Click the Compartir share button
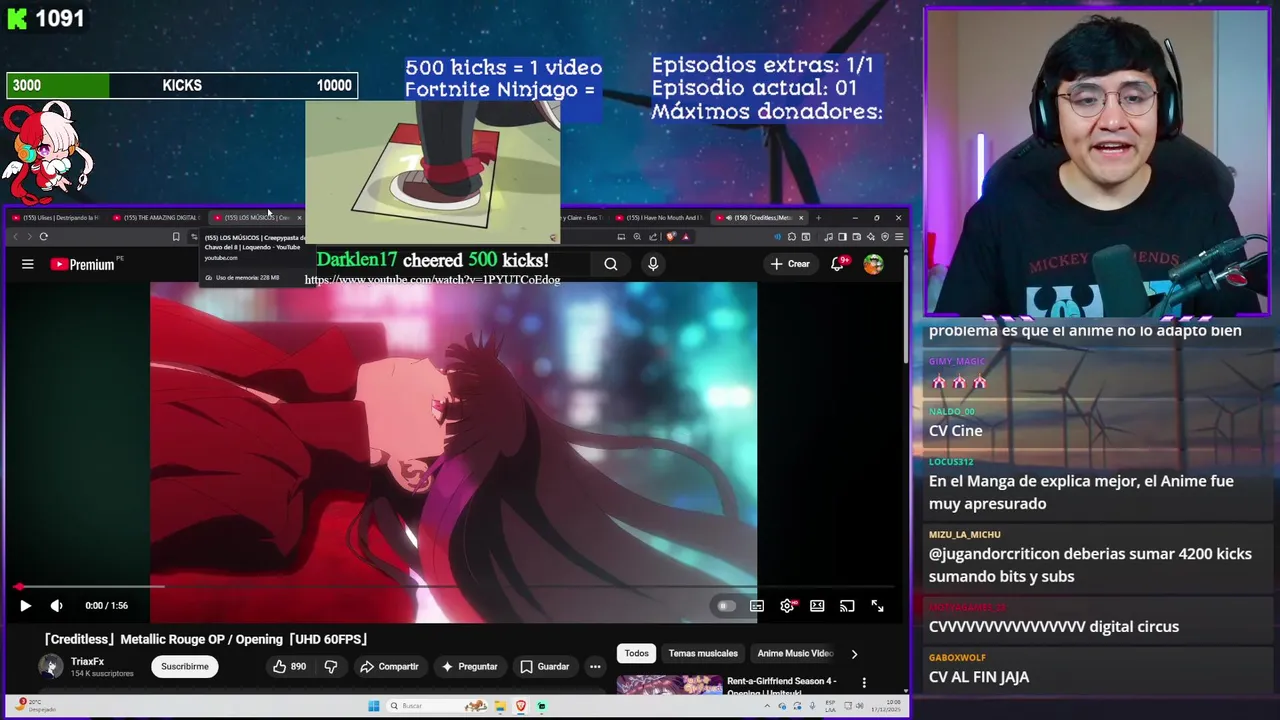The image size is (1280, 720). (x=389, y=666)
